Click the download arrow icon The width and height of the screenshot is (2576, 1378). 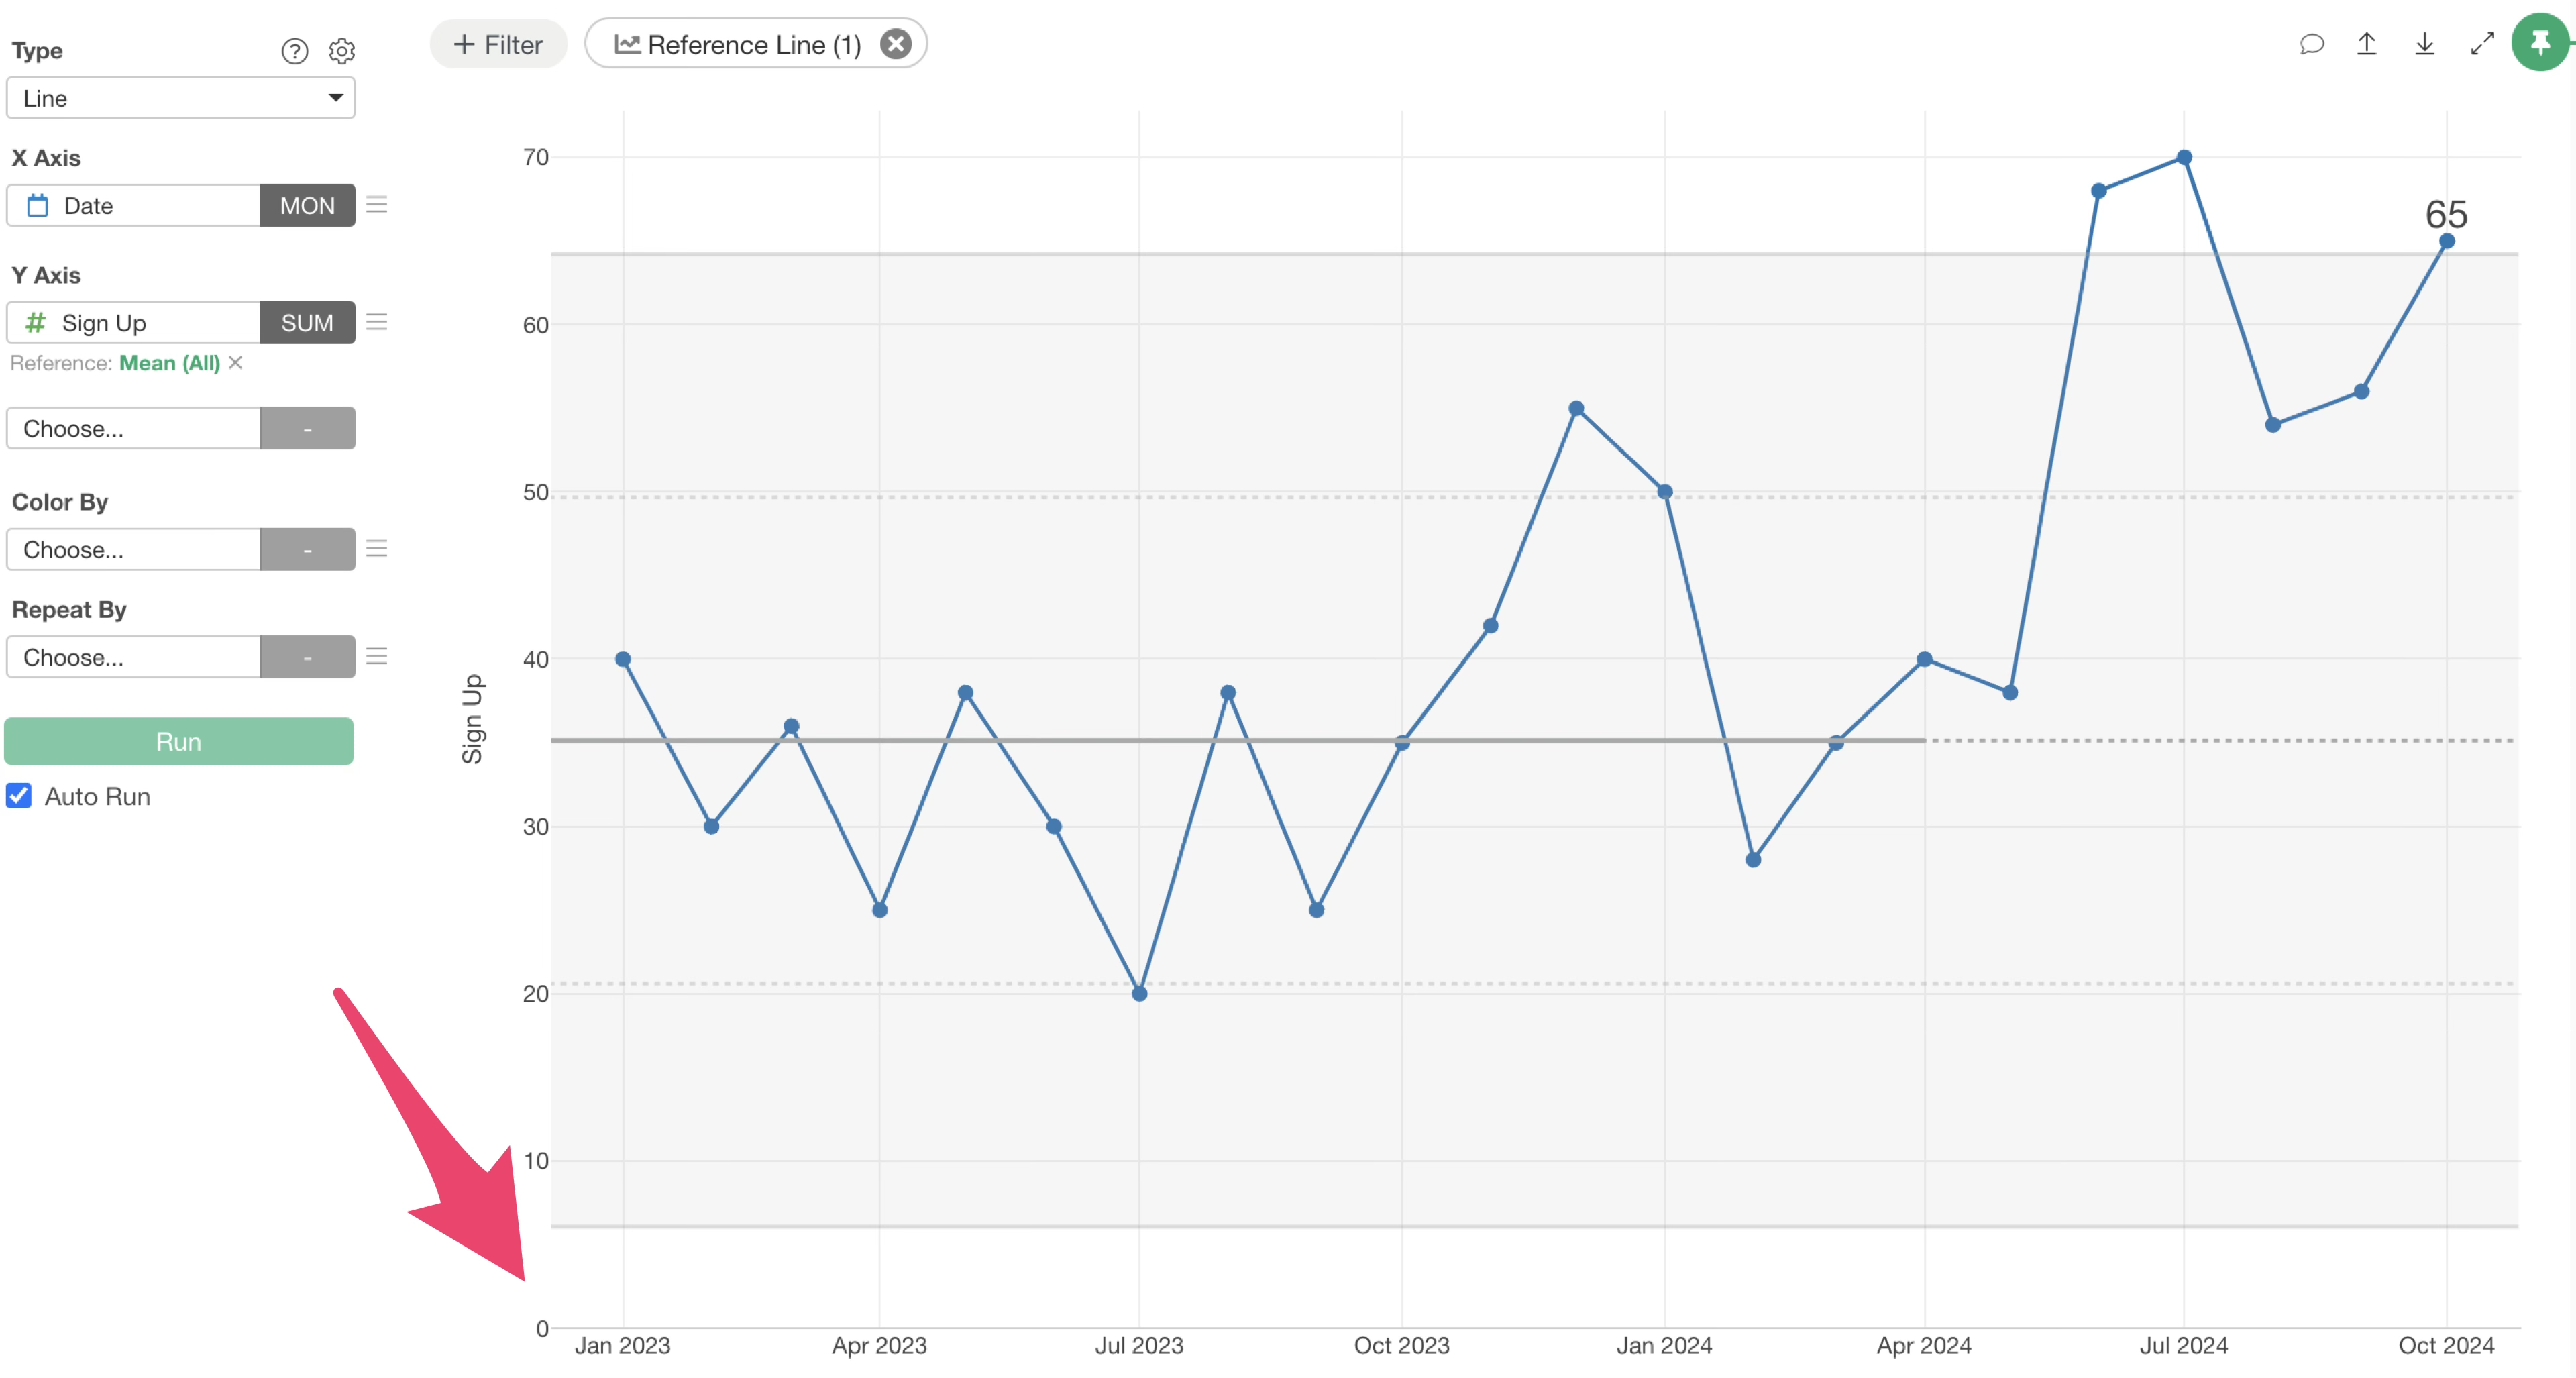2424,44
